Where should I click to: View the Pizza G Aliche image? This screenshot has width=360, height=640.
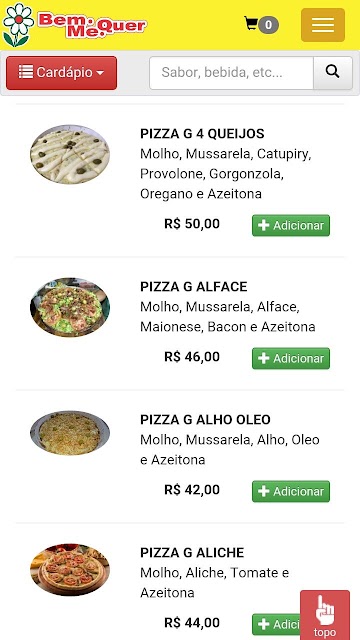(x=70, y=570)
